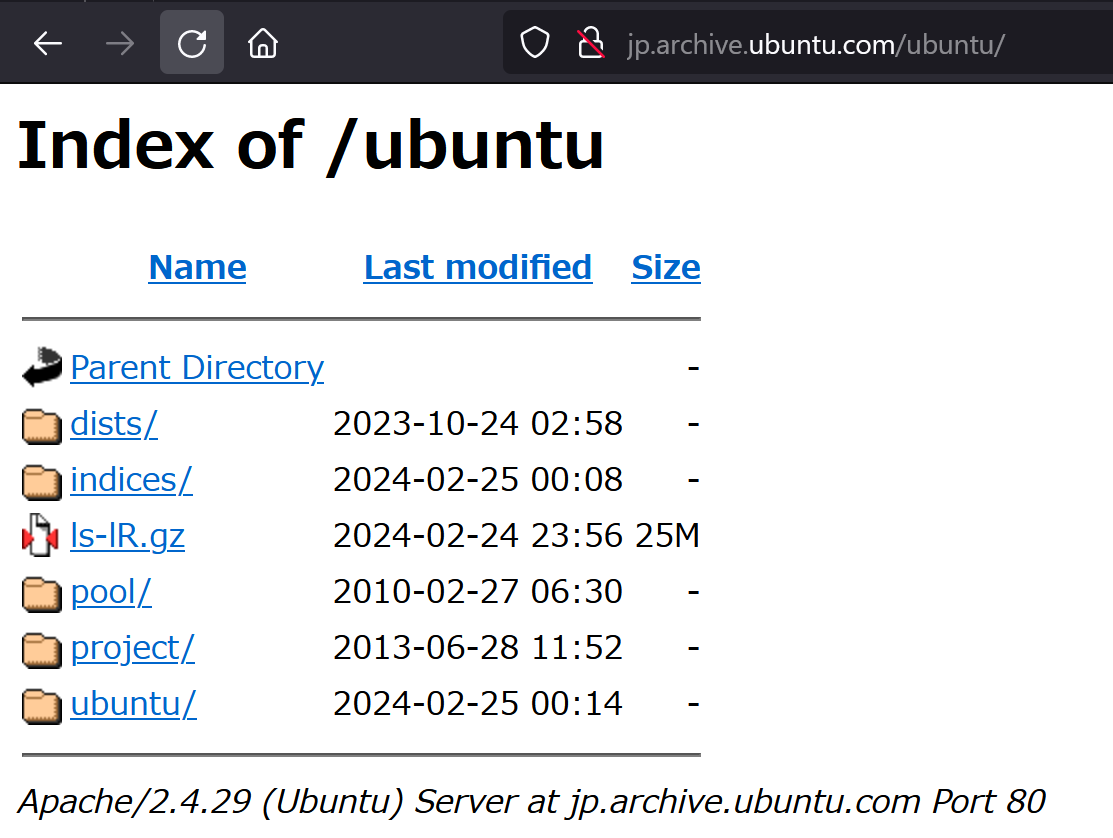Click the insecure connection padlock icon

click(591, 43)
